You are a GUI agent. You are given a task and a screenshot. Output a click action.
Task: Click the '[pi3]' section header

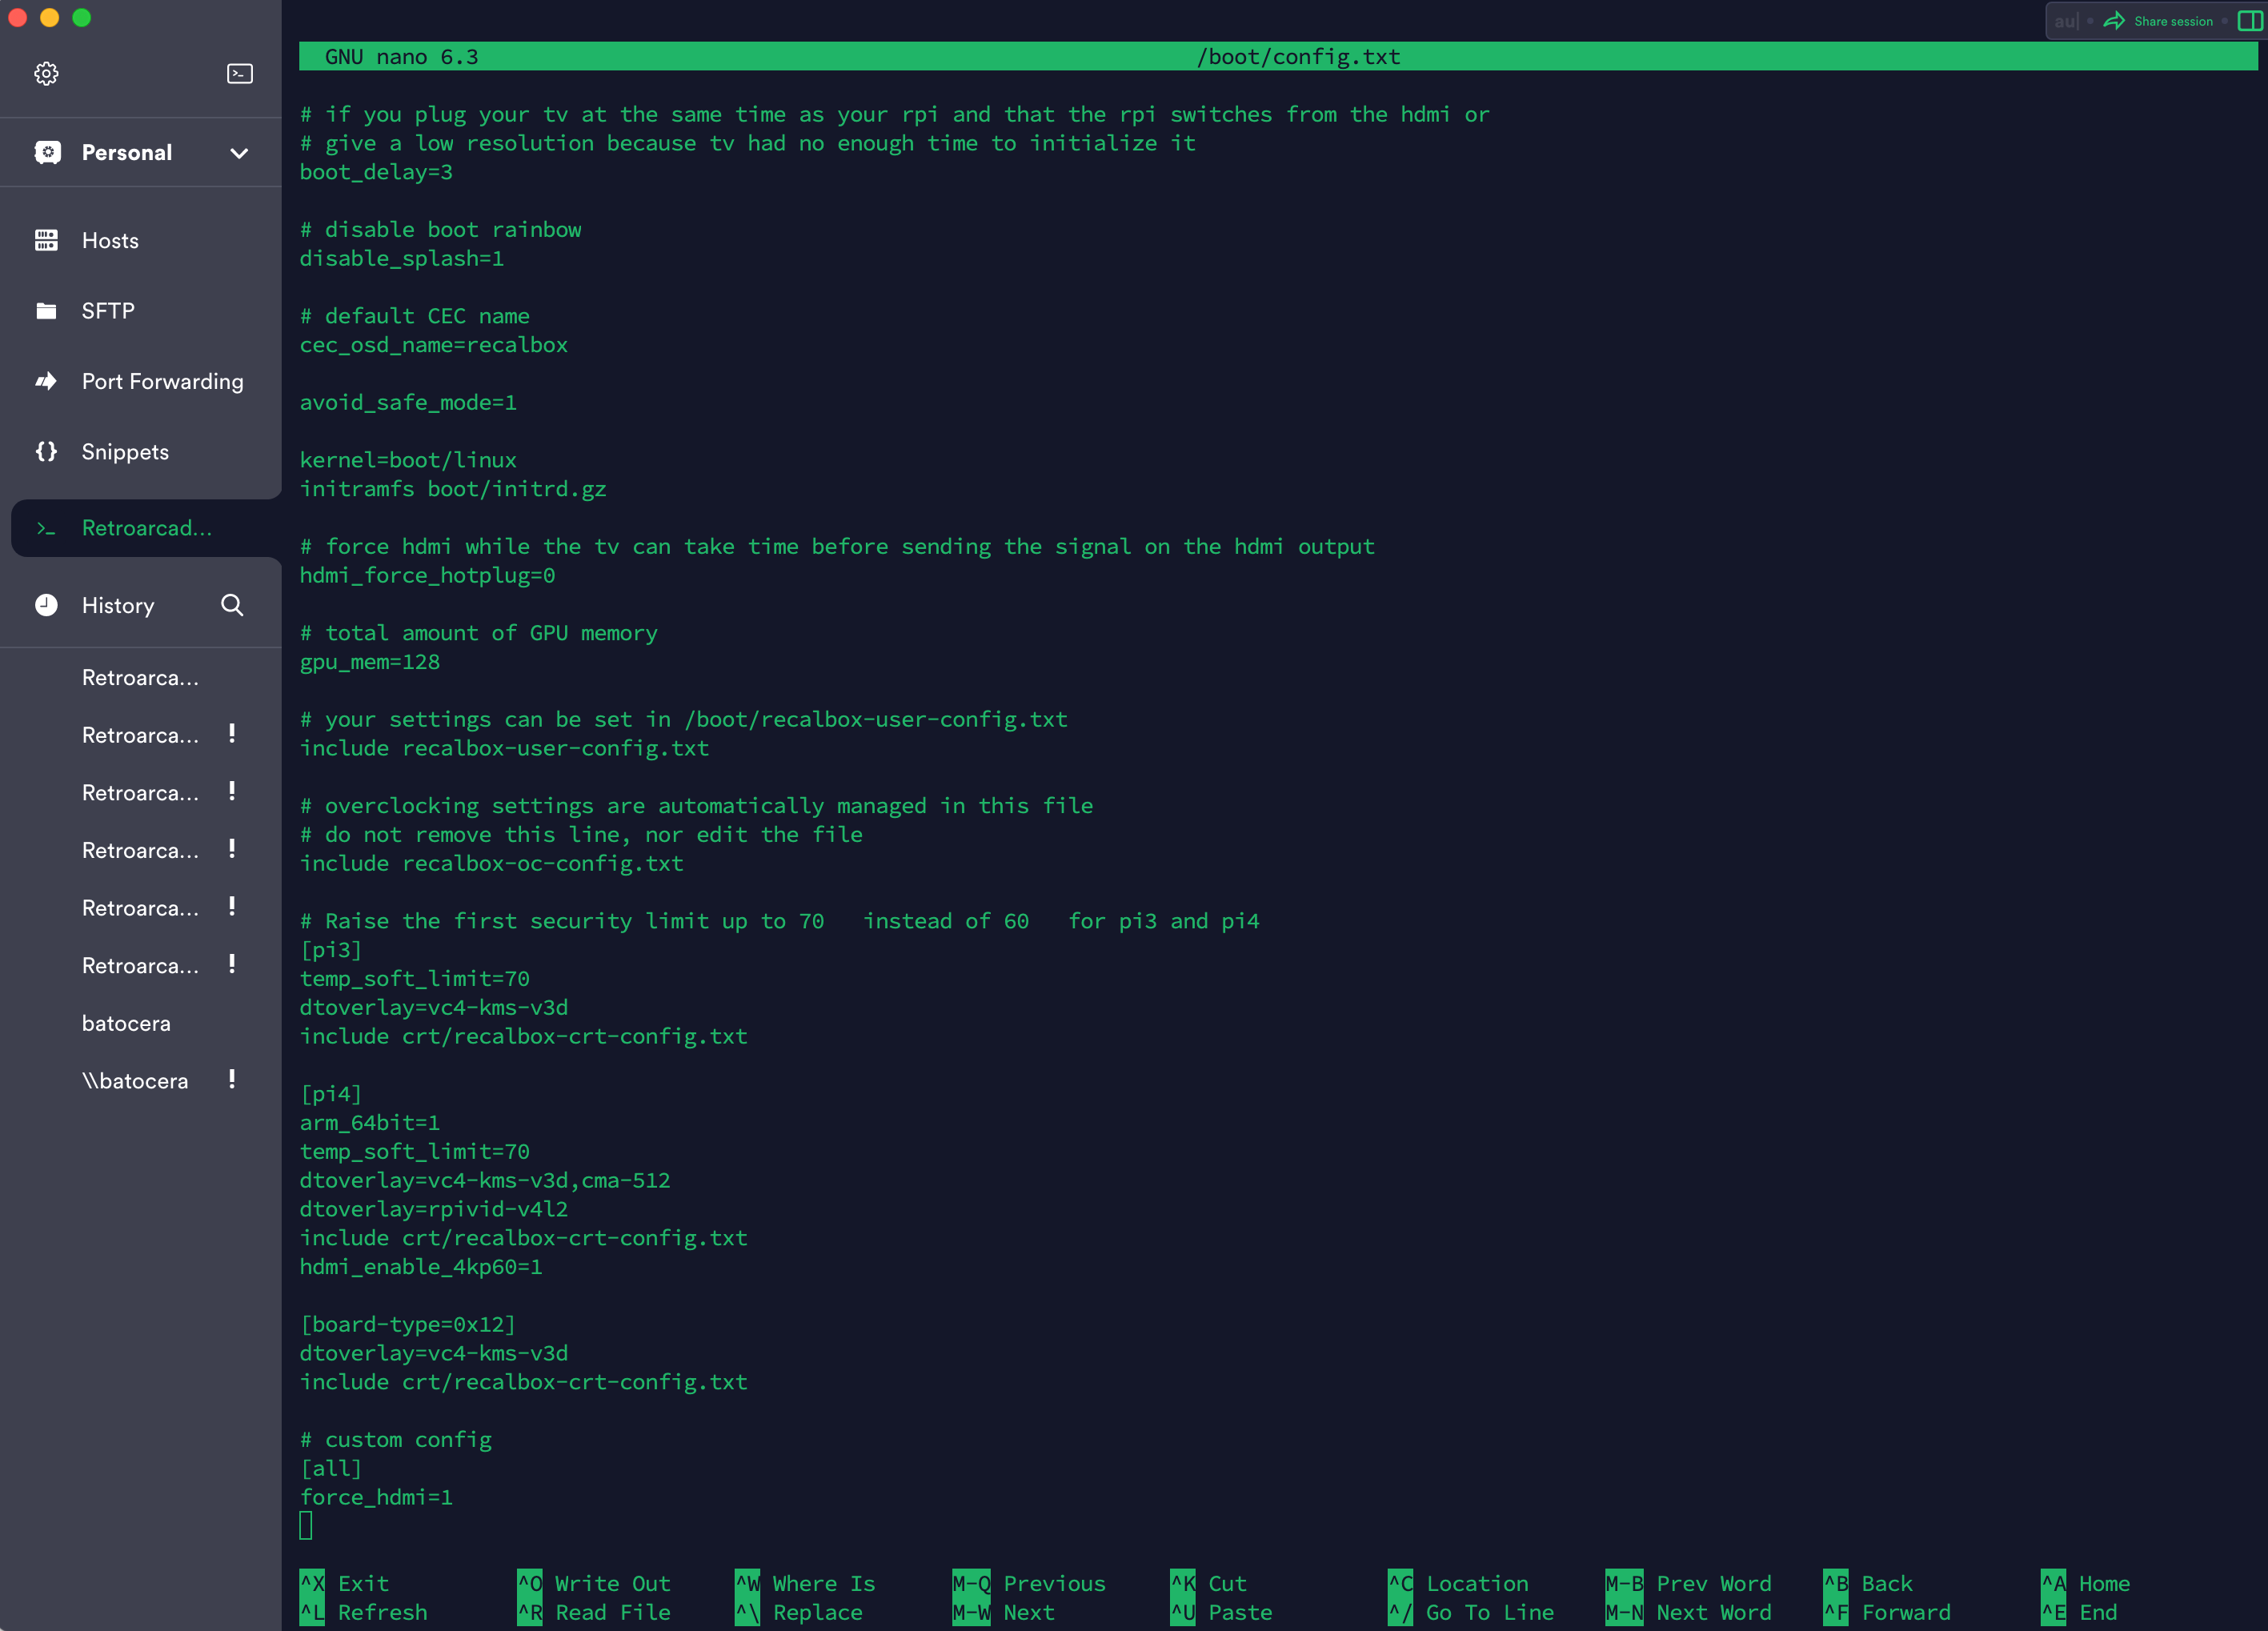click(x=331, y=950)
